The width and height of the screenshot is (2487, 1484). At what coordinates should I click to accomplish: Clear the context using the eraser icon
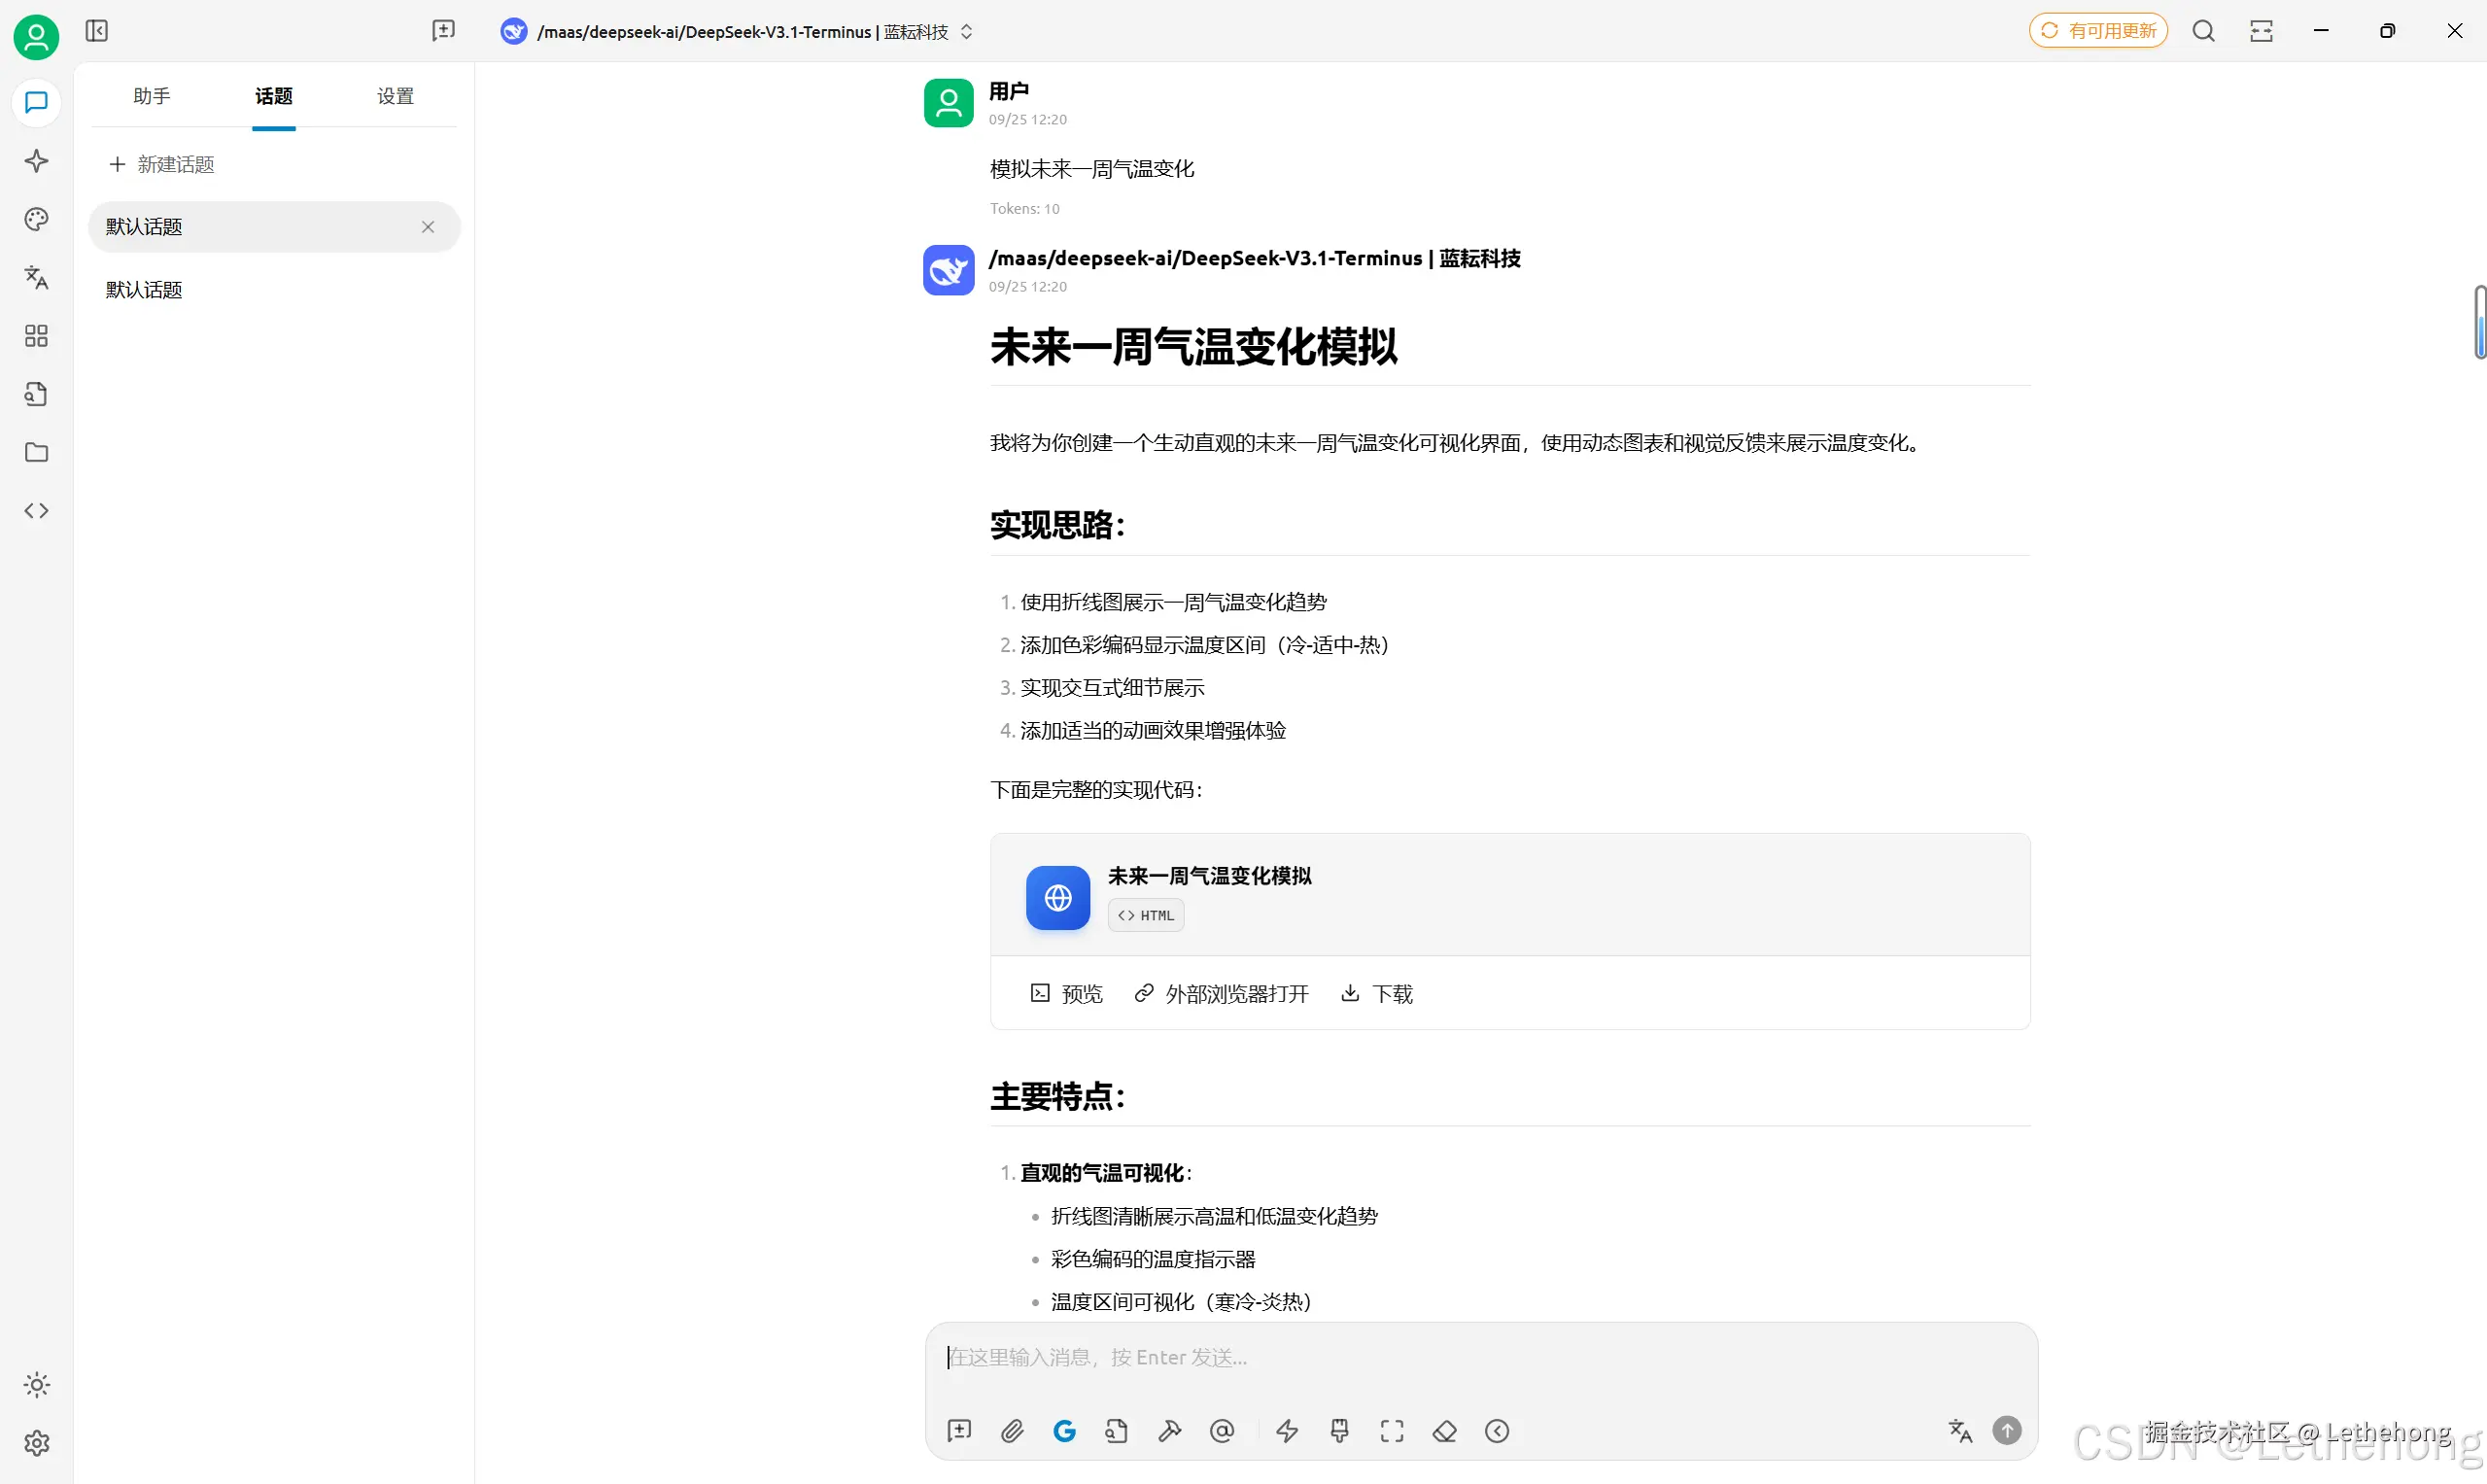(1444, 1431)
